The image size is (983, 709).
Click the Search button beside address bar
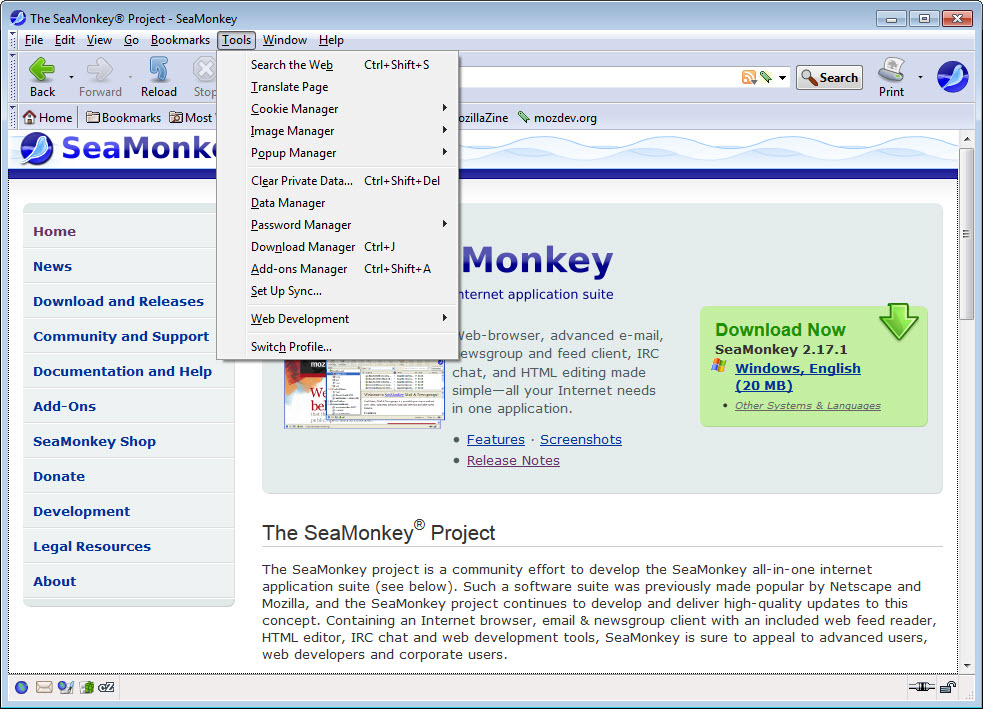(829, 78)
